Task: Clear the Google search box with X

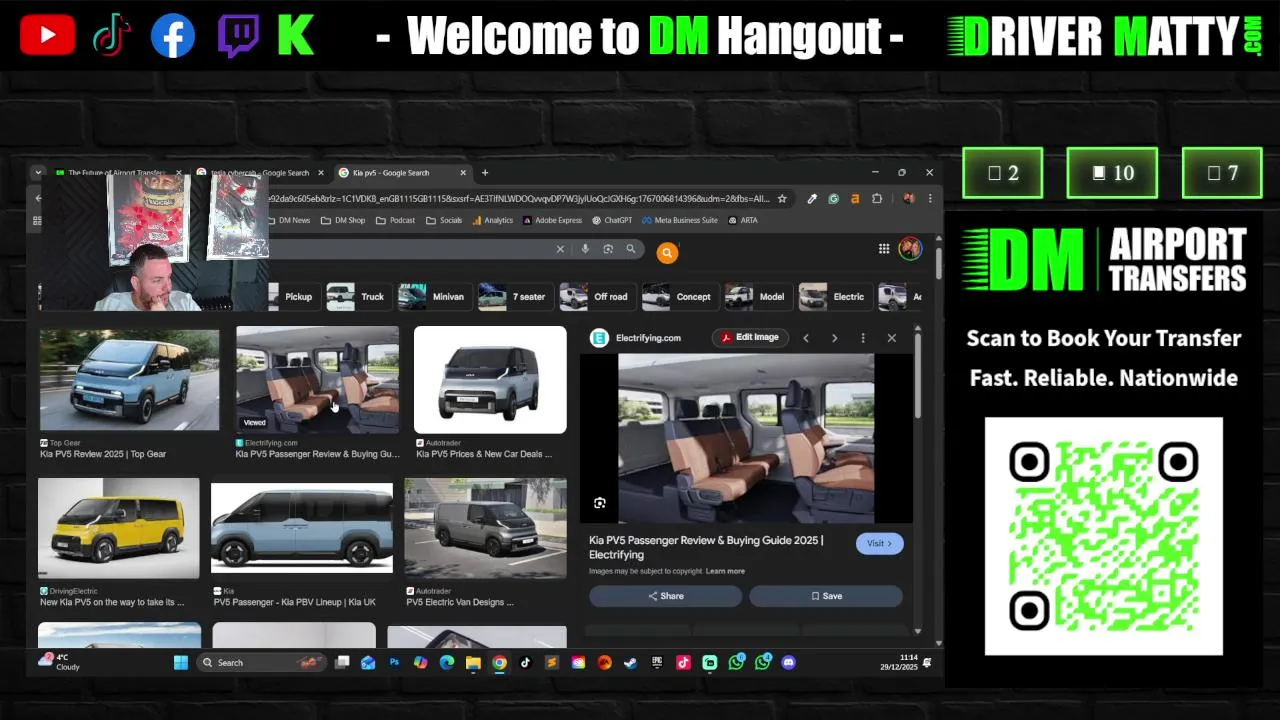Action: (x=560, y=249)
